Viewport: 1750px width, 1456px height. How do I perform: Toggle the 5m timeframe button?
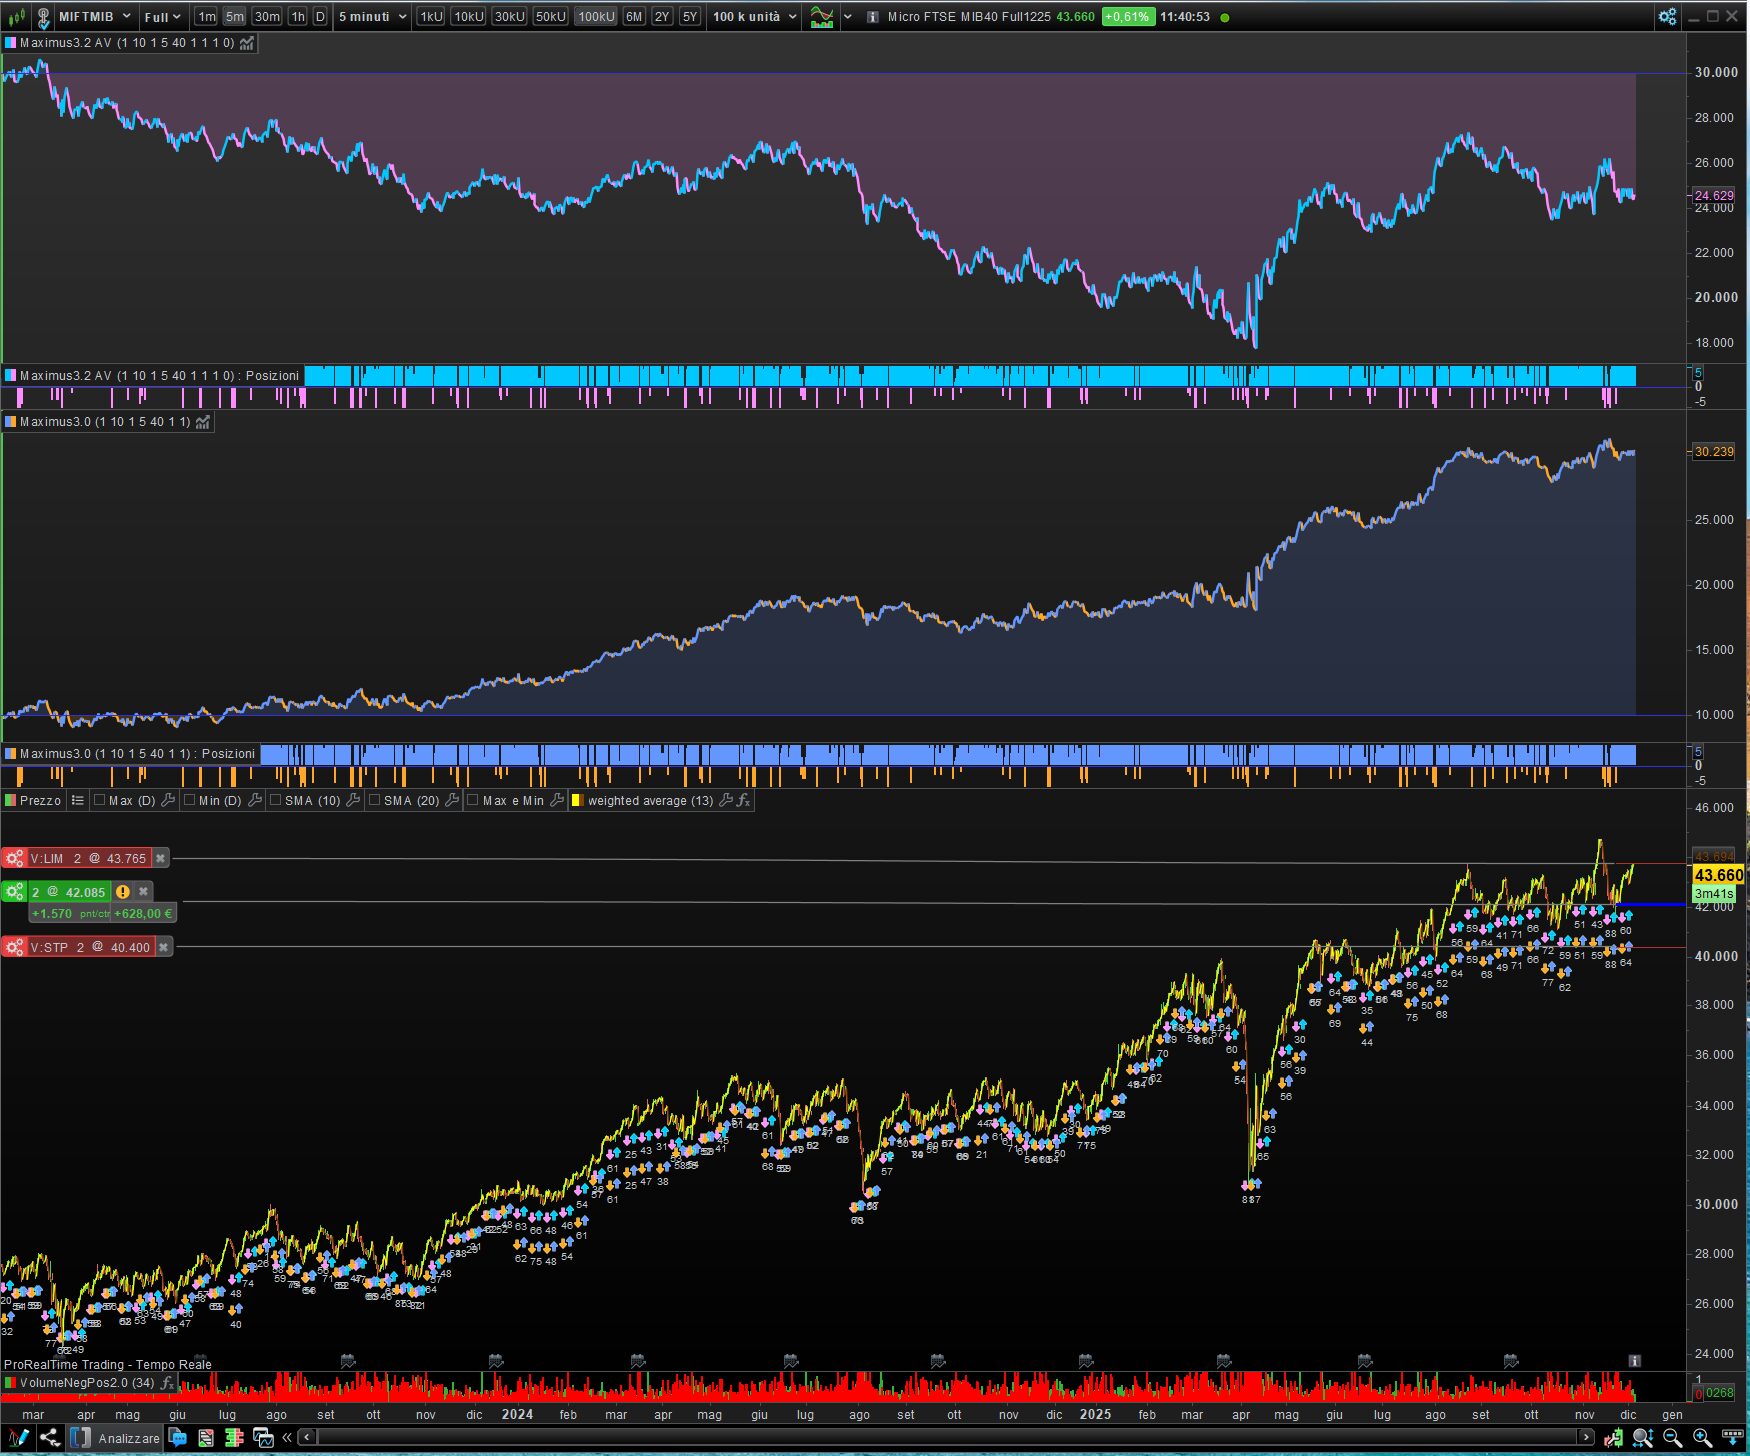point(234,17)
